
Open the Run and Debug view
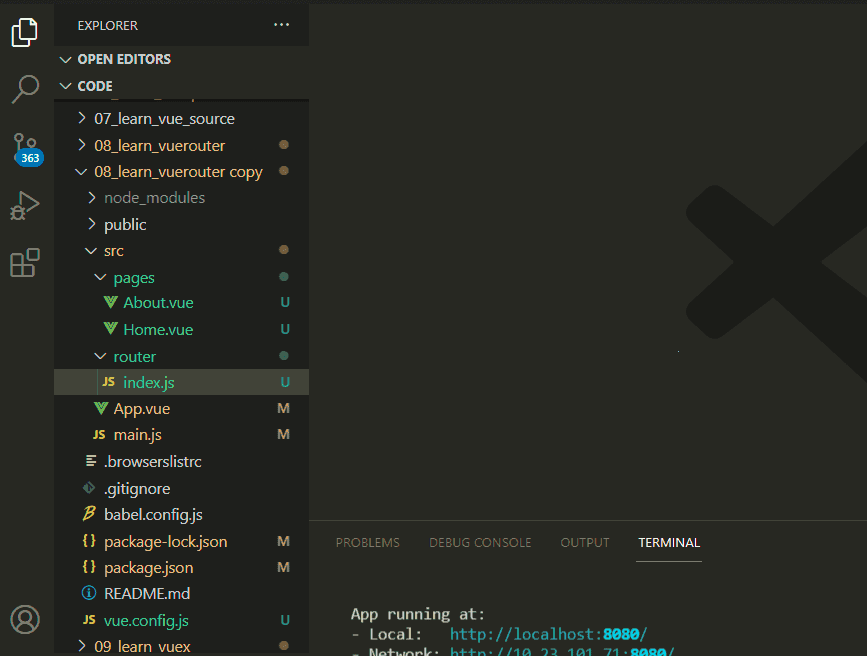25,206
